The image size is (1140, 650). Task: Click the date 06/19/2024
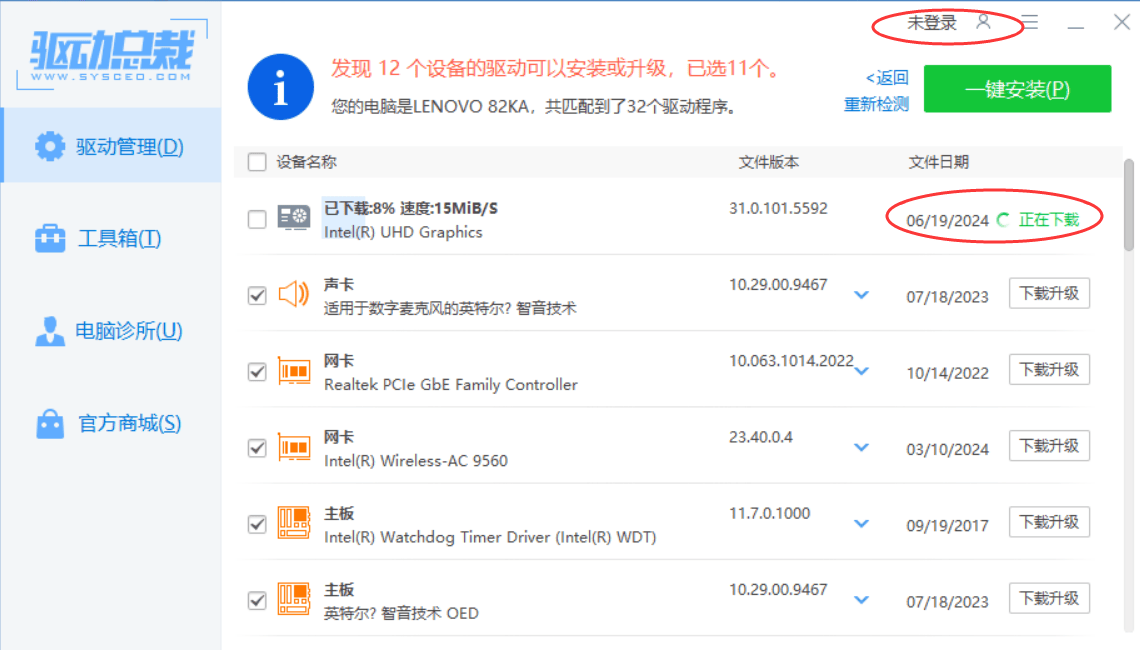947,221
